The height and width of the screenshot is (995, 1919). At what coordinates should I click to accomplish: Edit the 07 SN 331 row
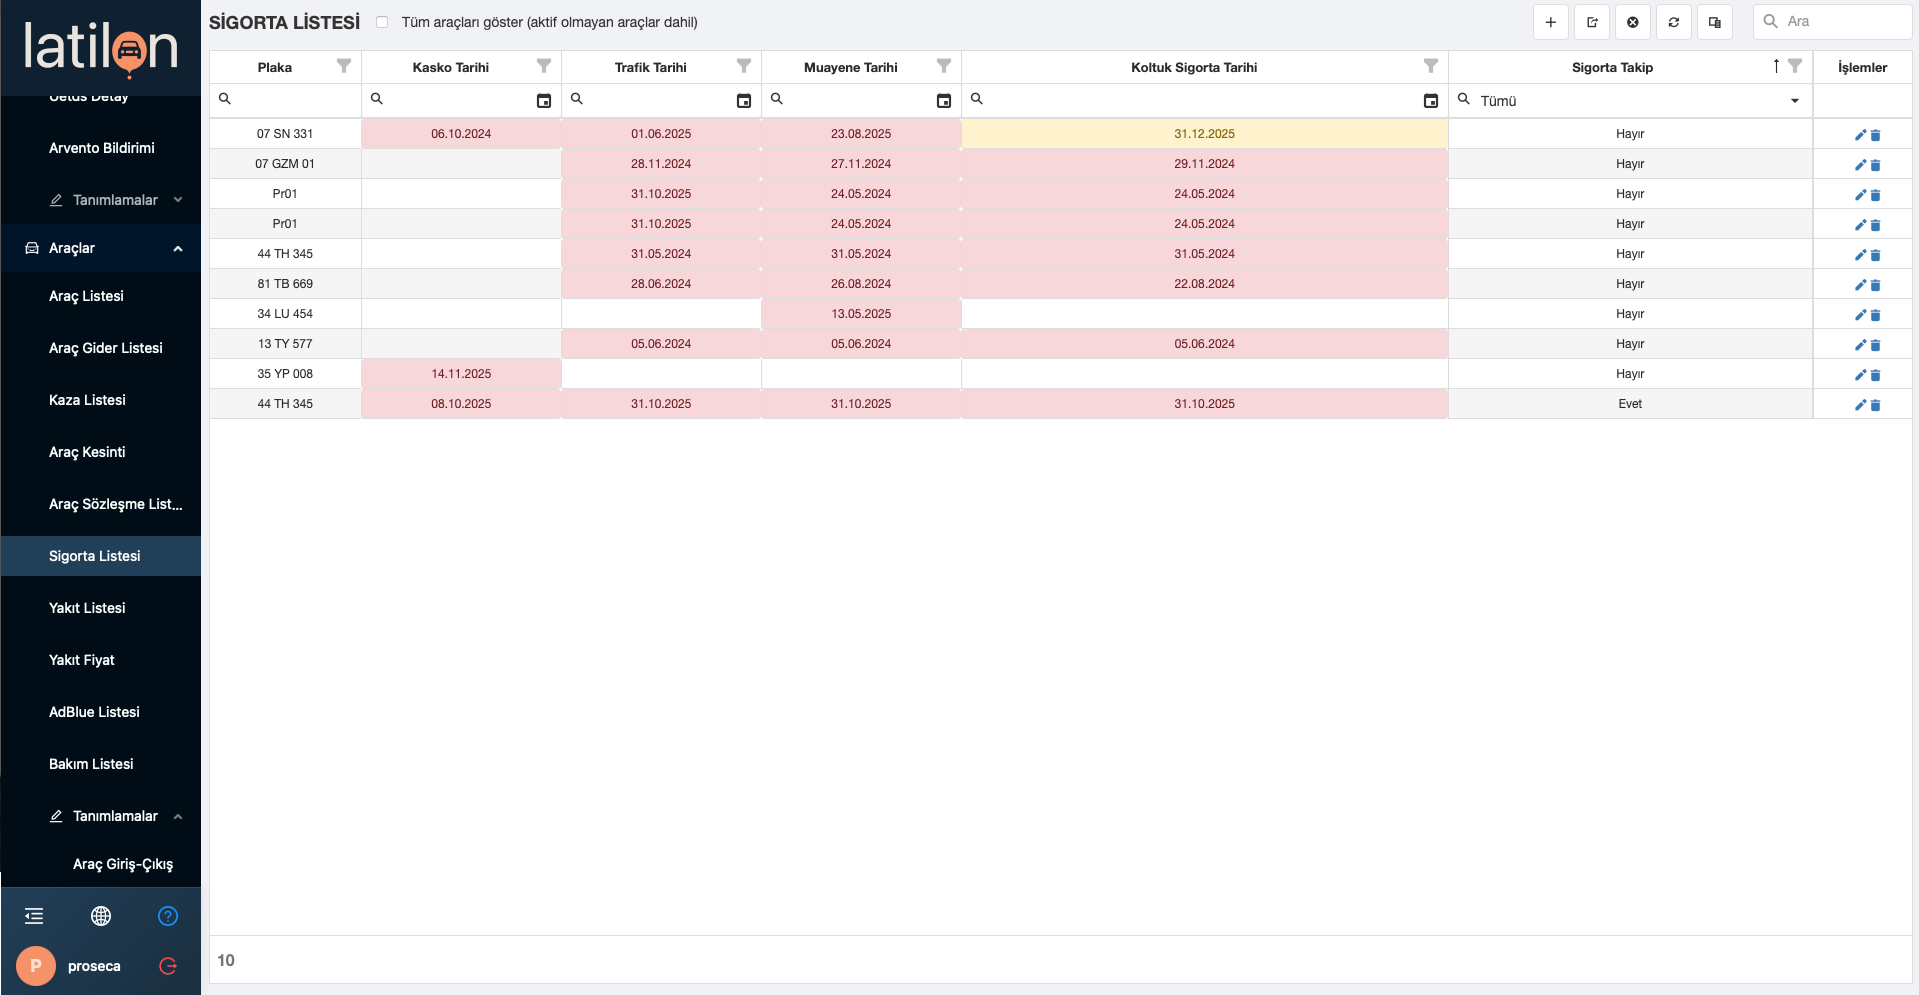[1859, 135]
